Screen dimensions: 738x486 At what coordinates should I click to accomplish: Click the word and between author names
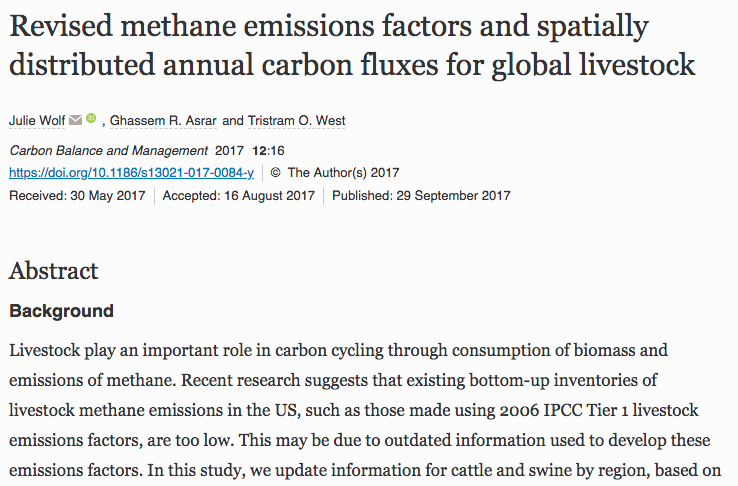pyautogui.click(x=233, y=120)
